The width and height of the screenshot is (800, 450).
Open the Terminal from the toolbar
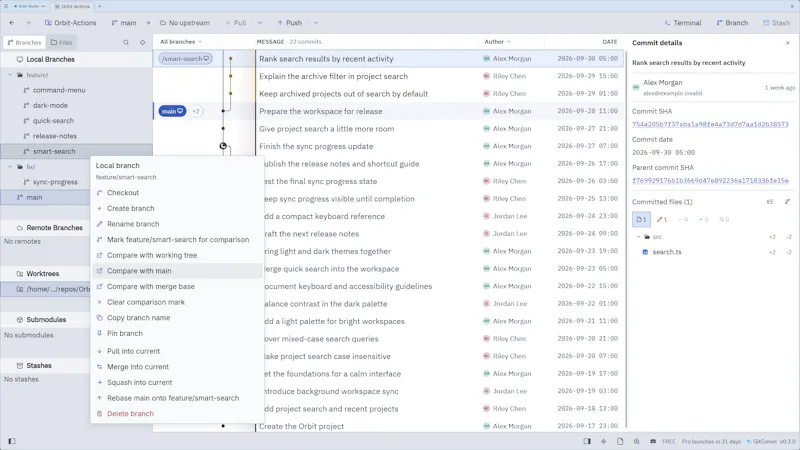coord(682,23)
